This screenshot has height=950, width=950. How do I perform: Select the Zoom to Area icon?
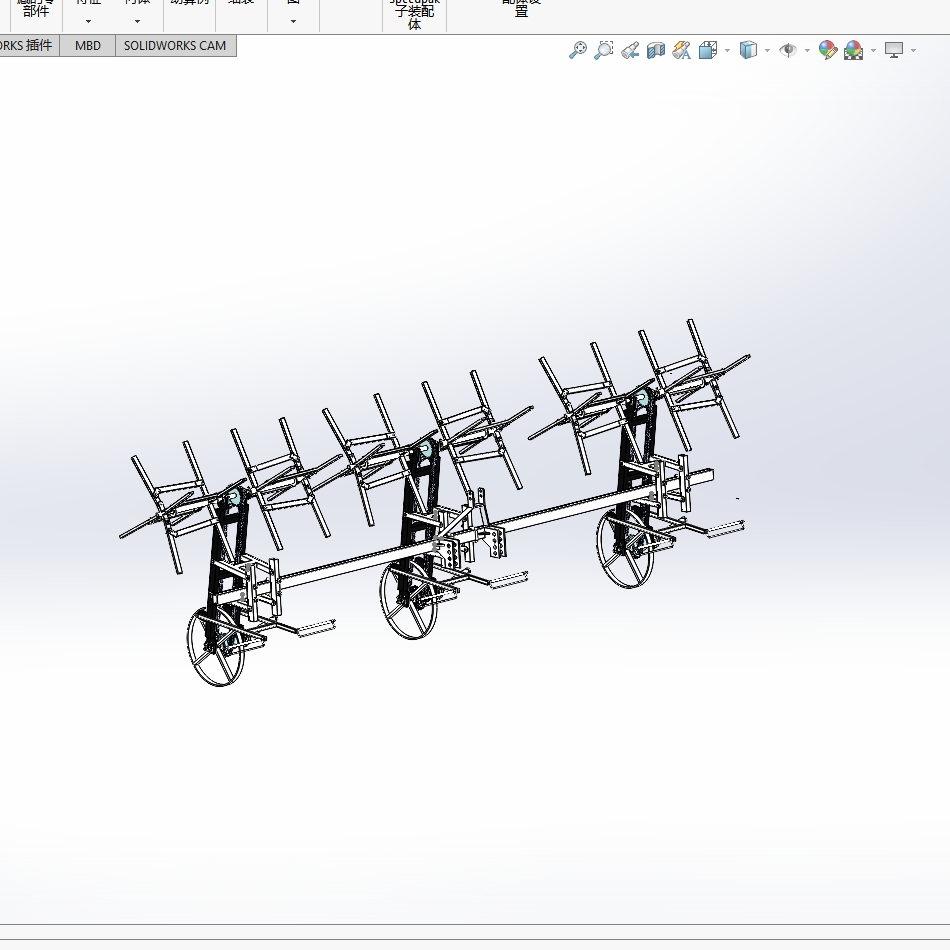(603, 50)
